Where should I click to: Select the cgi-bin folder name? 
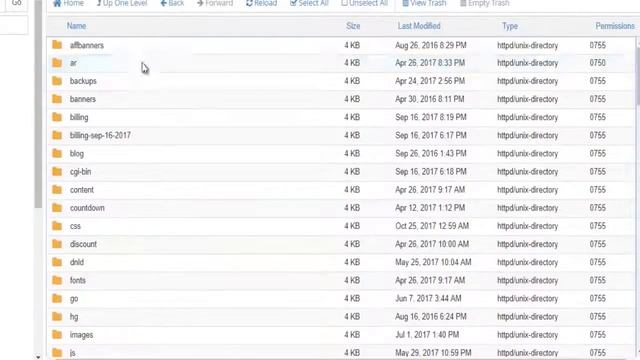pos(80,172)
